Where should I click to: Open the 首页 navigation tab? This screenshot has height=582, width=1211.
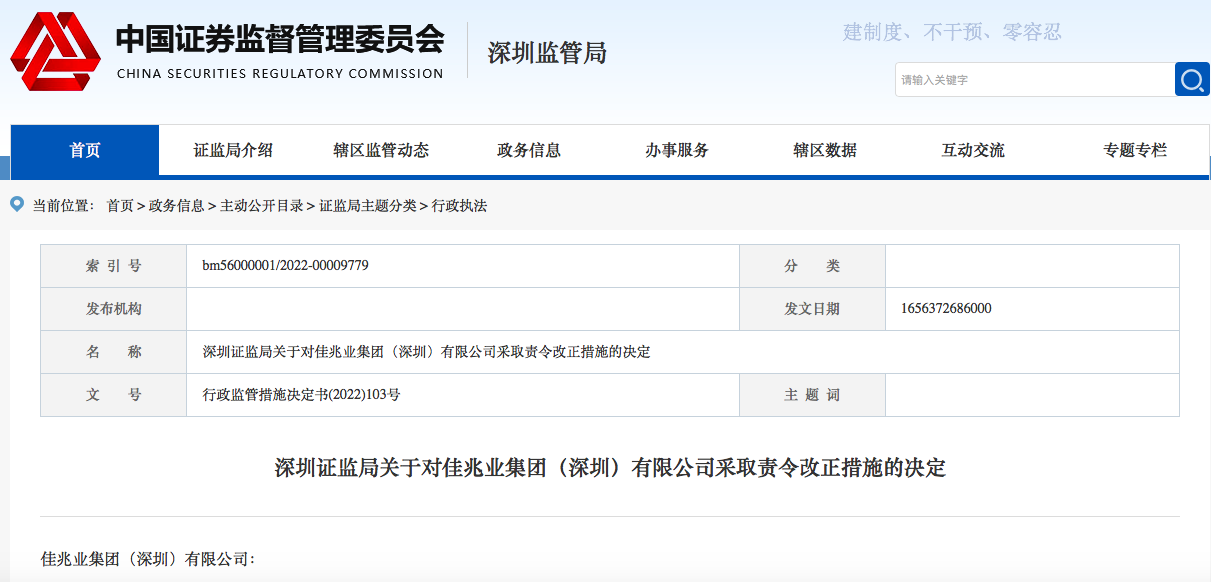[85, 151]
